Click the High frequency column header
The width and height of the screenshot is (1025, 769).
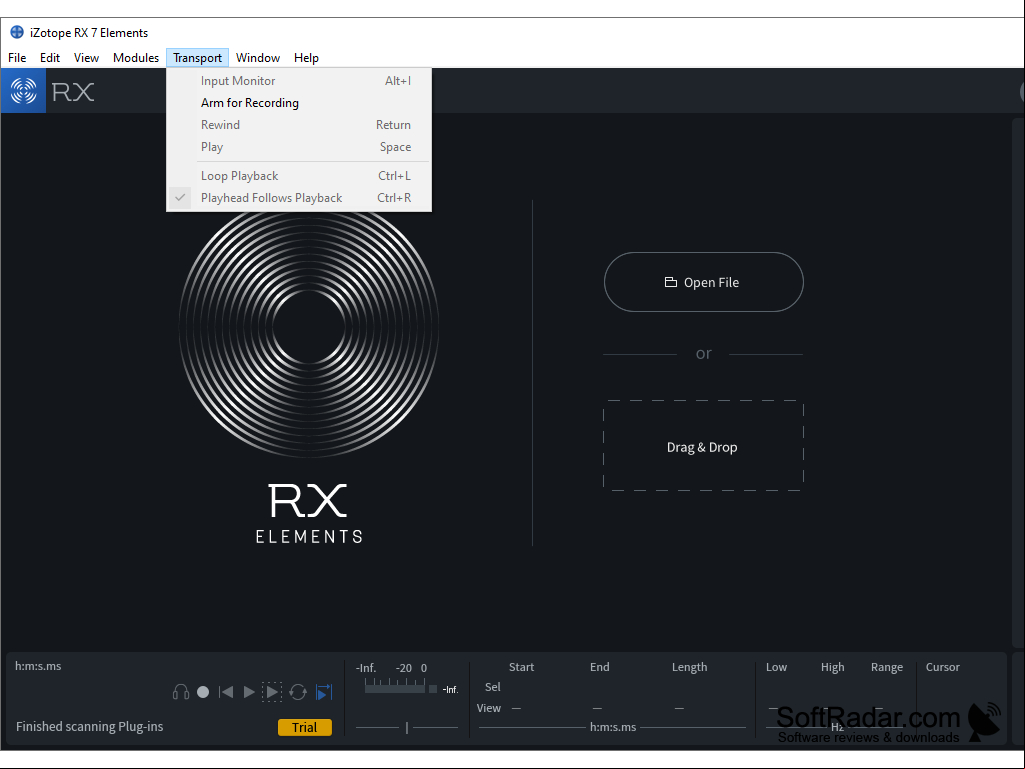pyautogui.click(x=833, y=667)
